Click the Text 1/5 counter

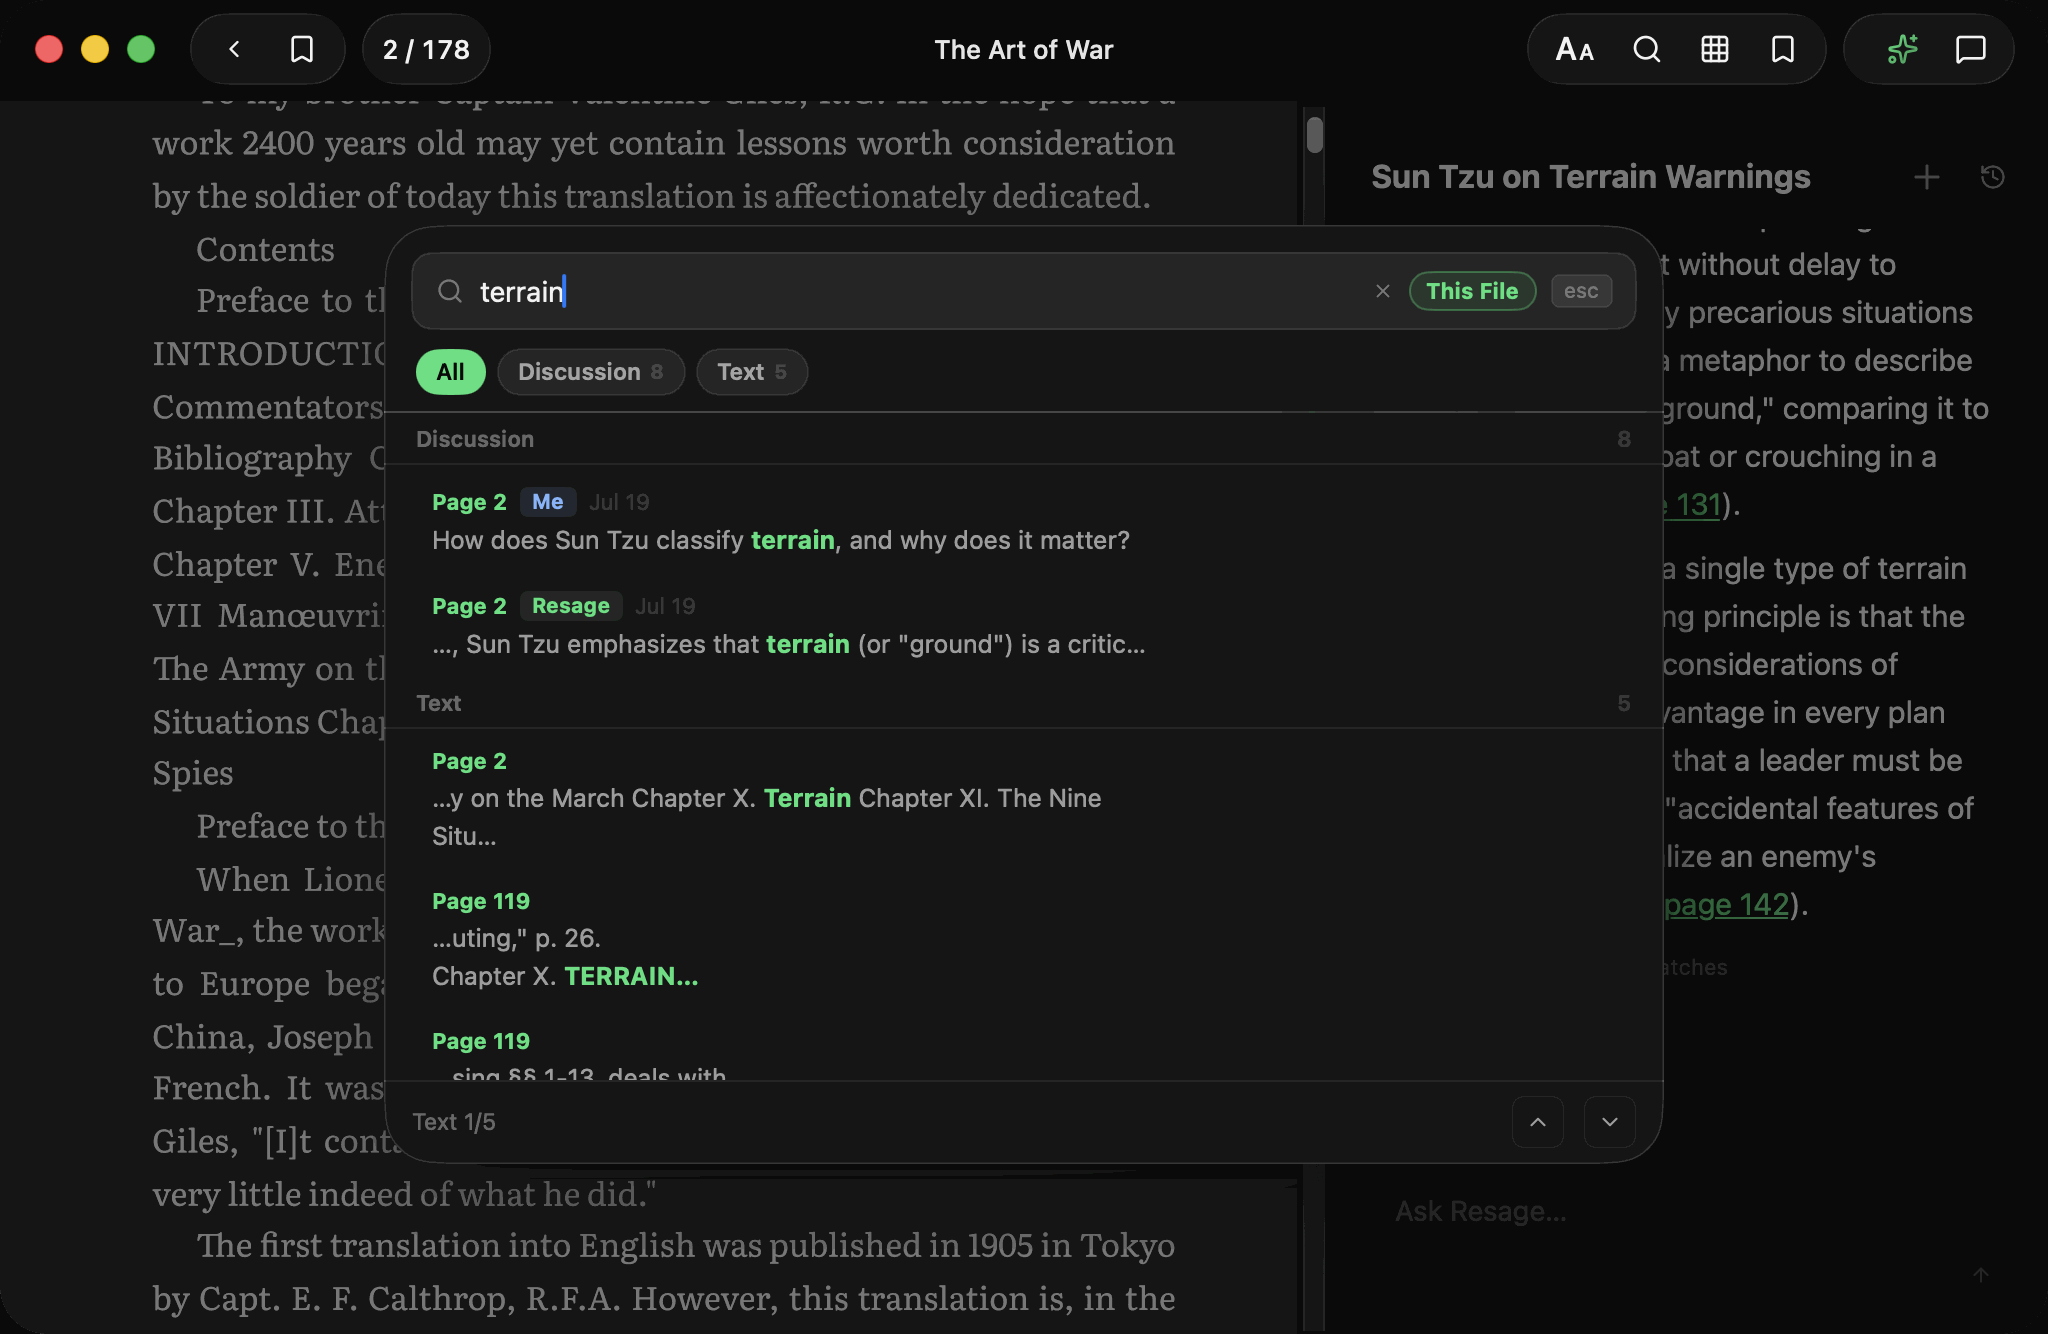click(454, 1122)
